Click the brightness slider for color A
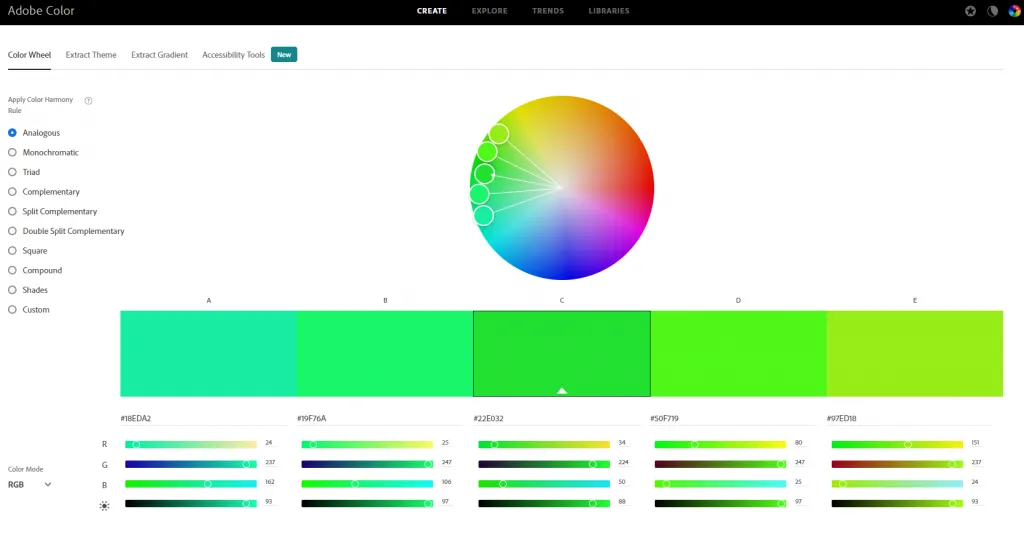This screenshot has height=533, width=1024. point(191,504)
